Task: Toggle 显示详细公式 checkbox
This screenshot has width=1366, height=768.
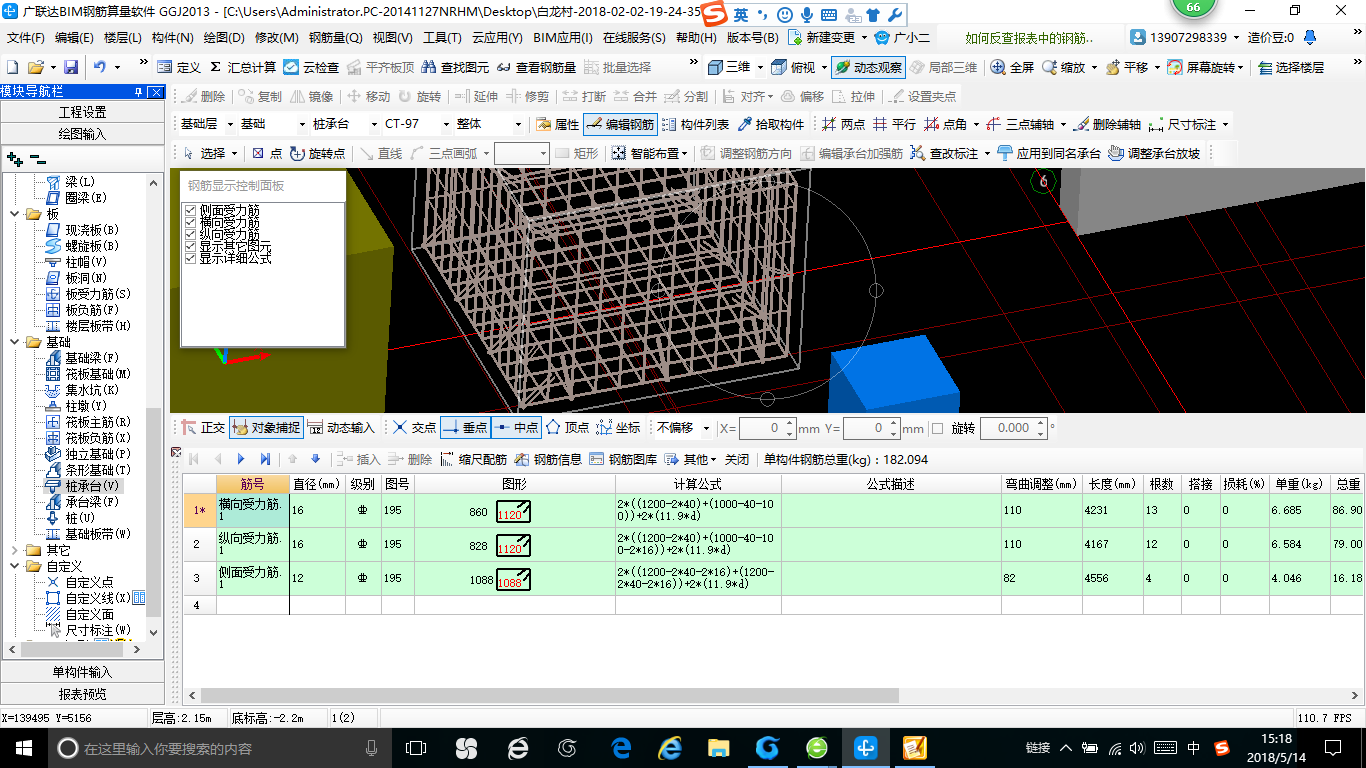Action: pyautogui.click(x=191, y=258)
